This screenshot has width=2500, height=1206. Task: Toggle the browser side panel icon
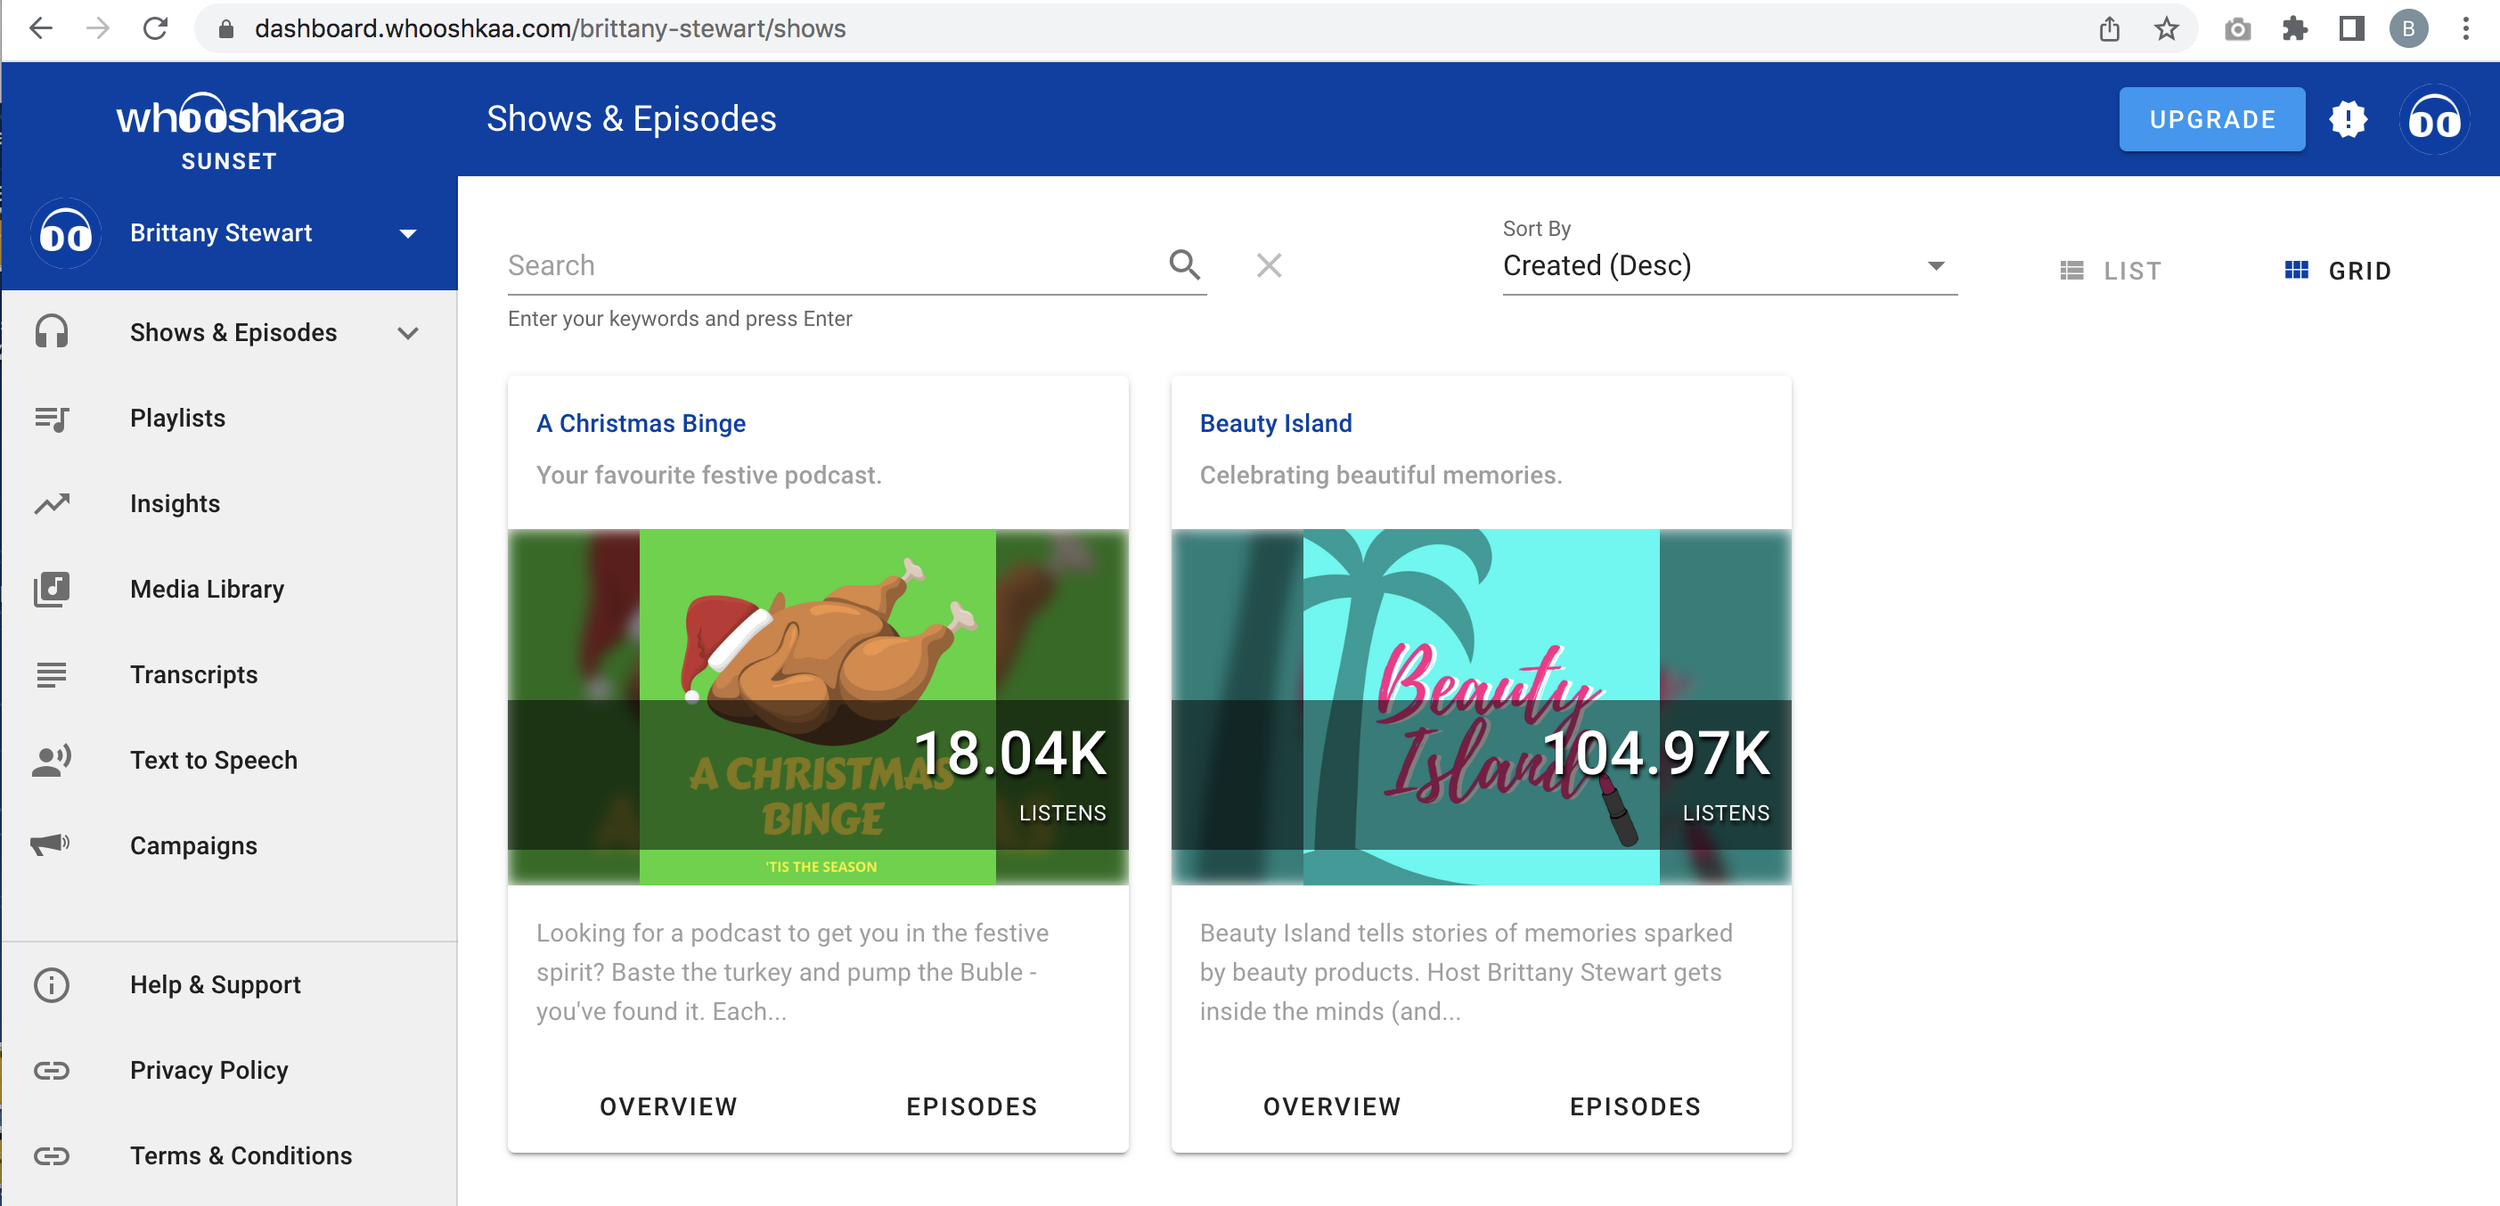click(x=2352, y=29)
